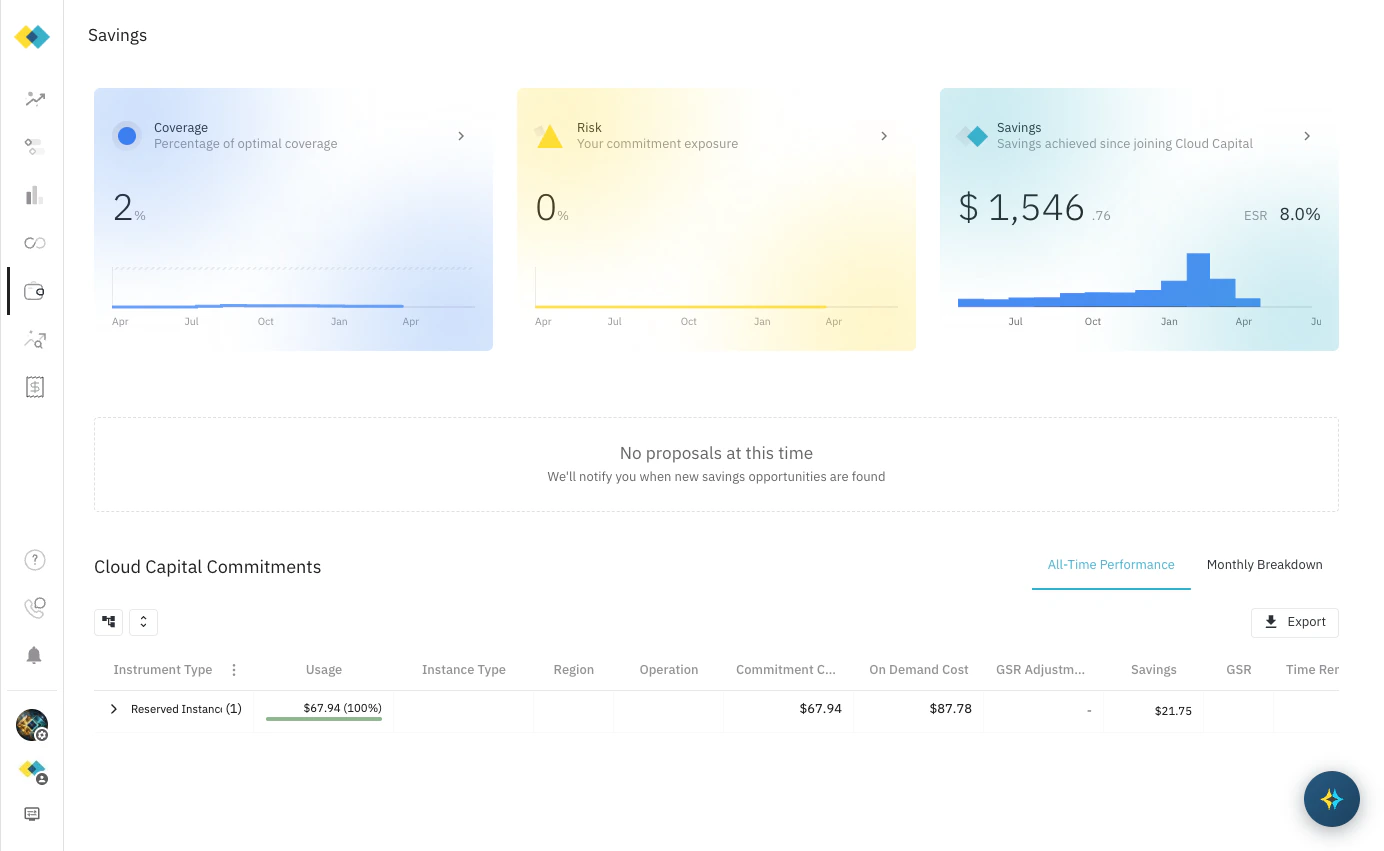This screenshot has width=1384, height=851.
Task: Click the ESR 8.0% value
Action: [x=1282, y=214]
